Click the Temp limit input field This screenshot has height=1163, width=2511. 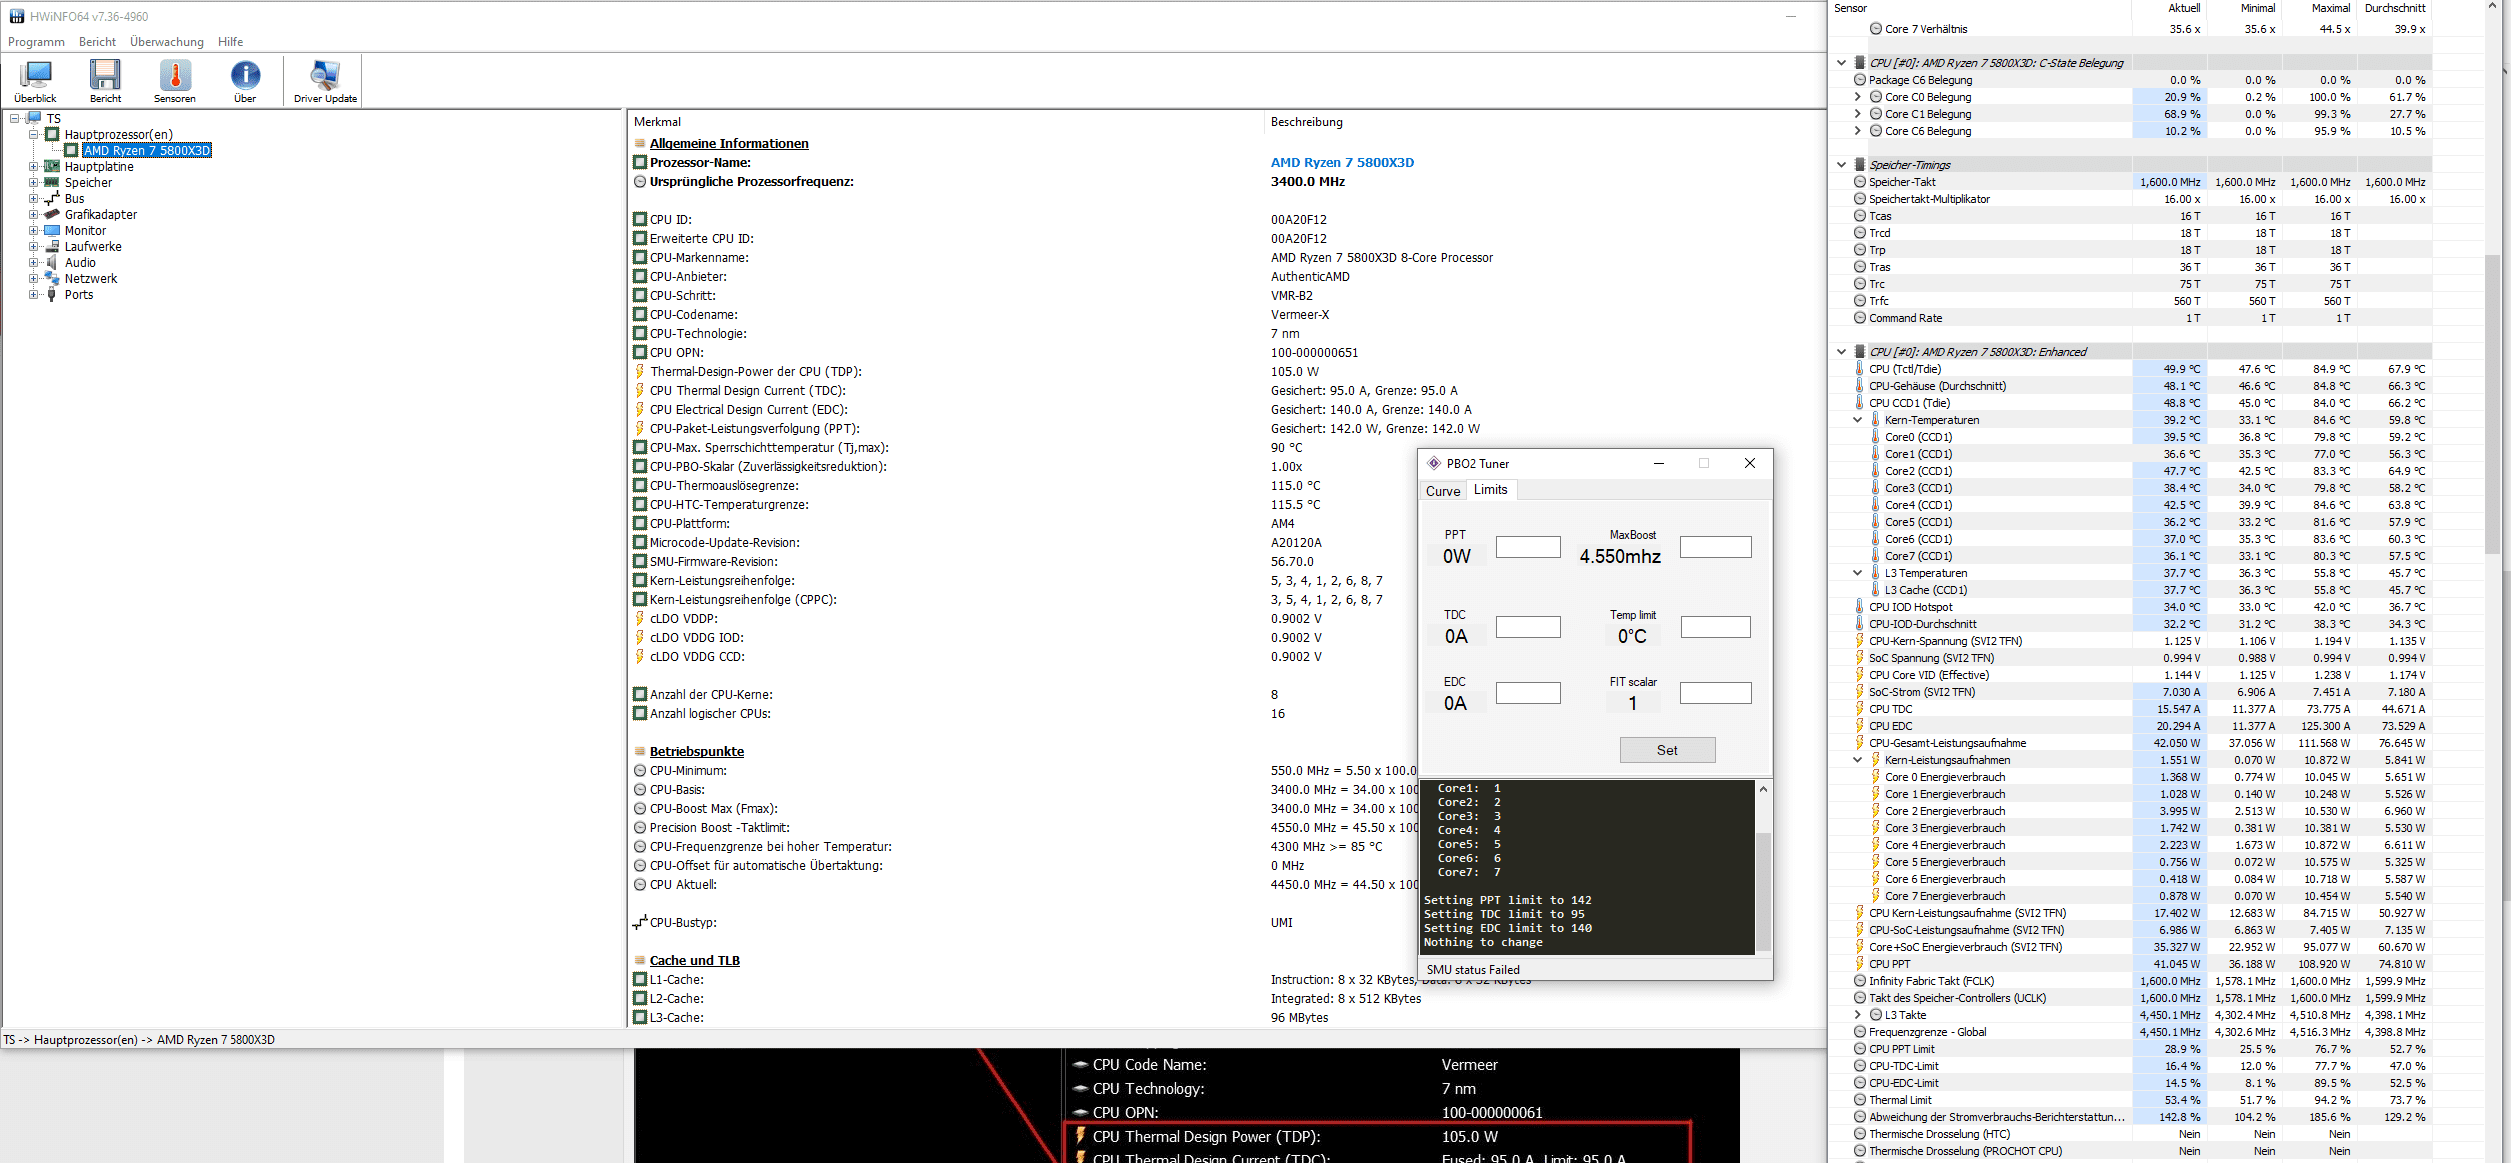[1716, 627]
